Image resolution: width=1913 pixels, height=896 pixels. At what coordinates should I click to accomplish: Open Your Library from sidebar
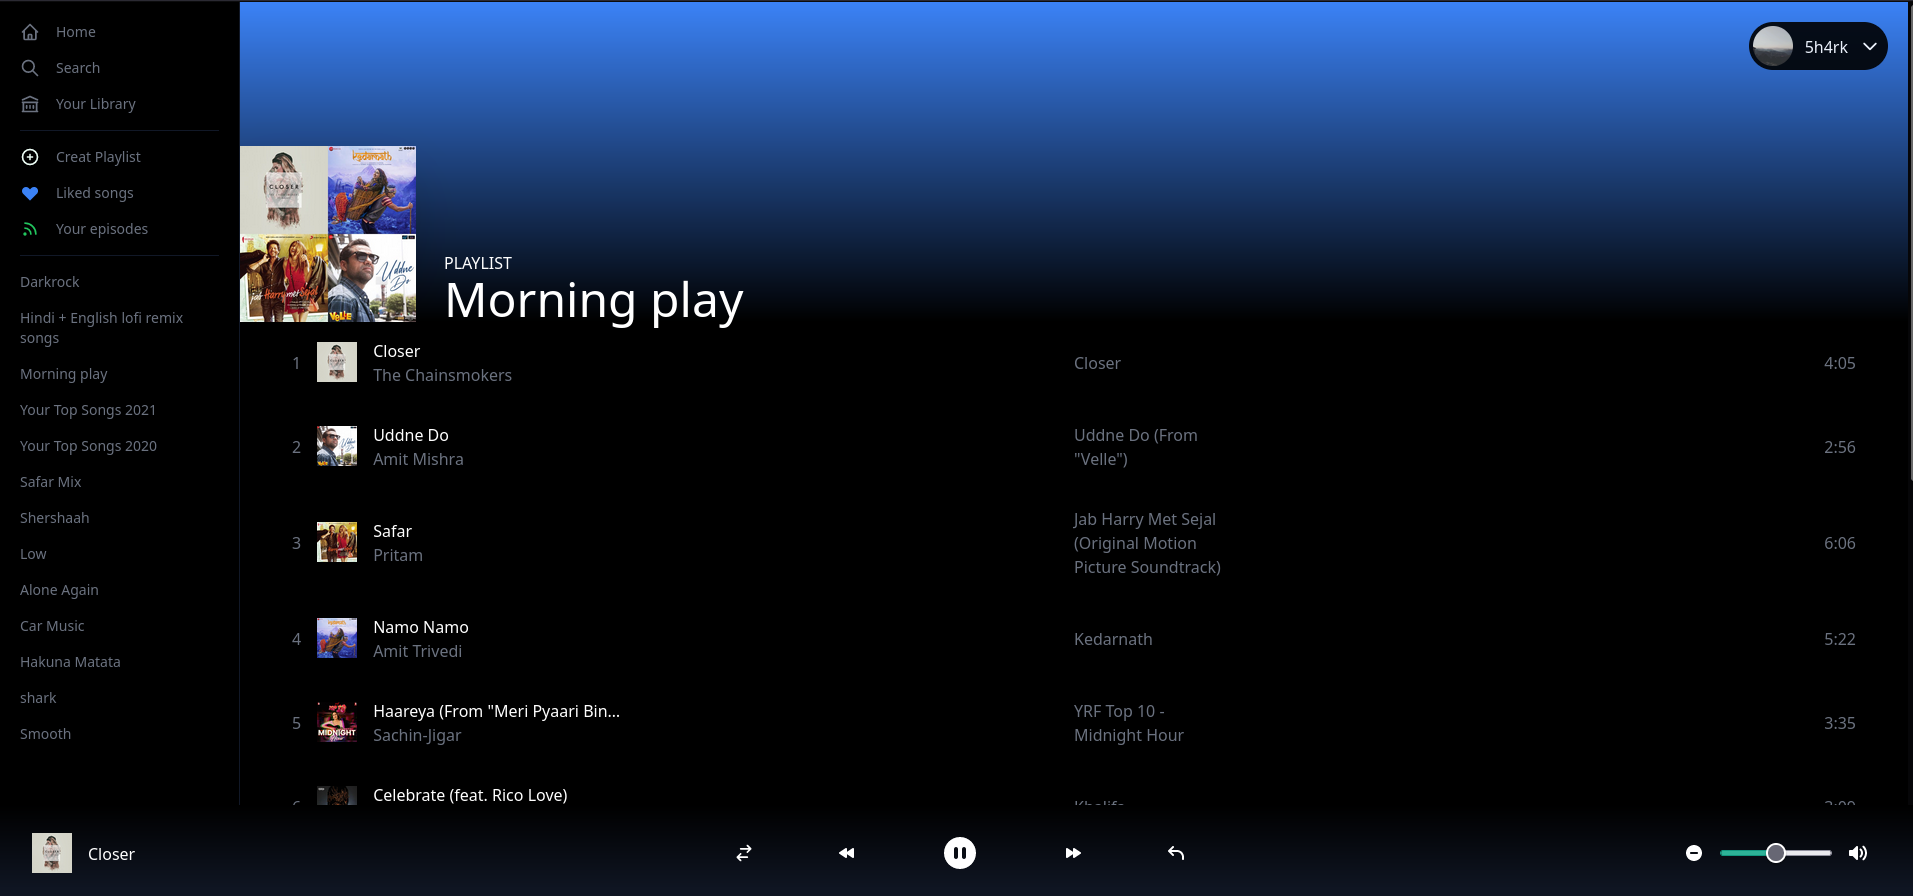click(x=96, y=104)
